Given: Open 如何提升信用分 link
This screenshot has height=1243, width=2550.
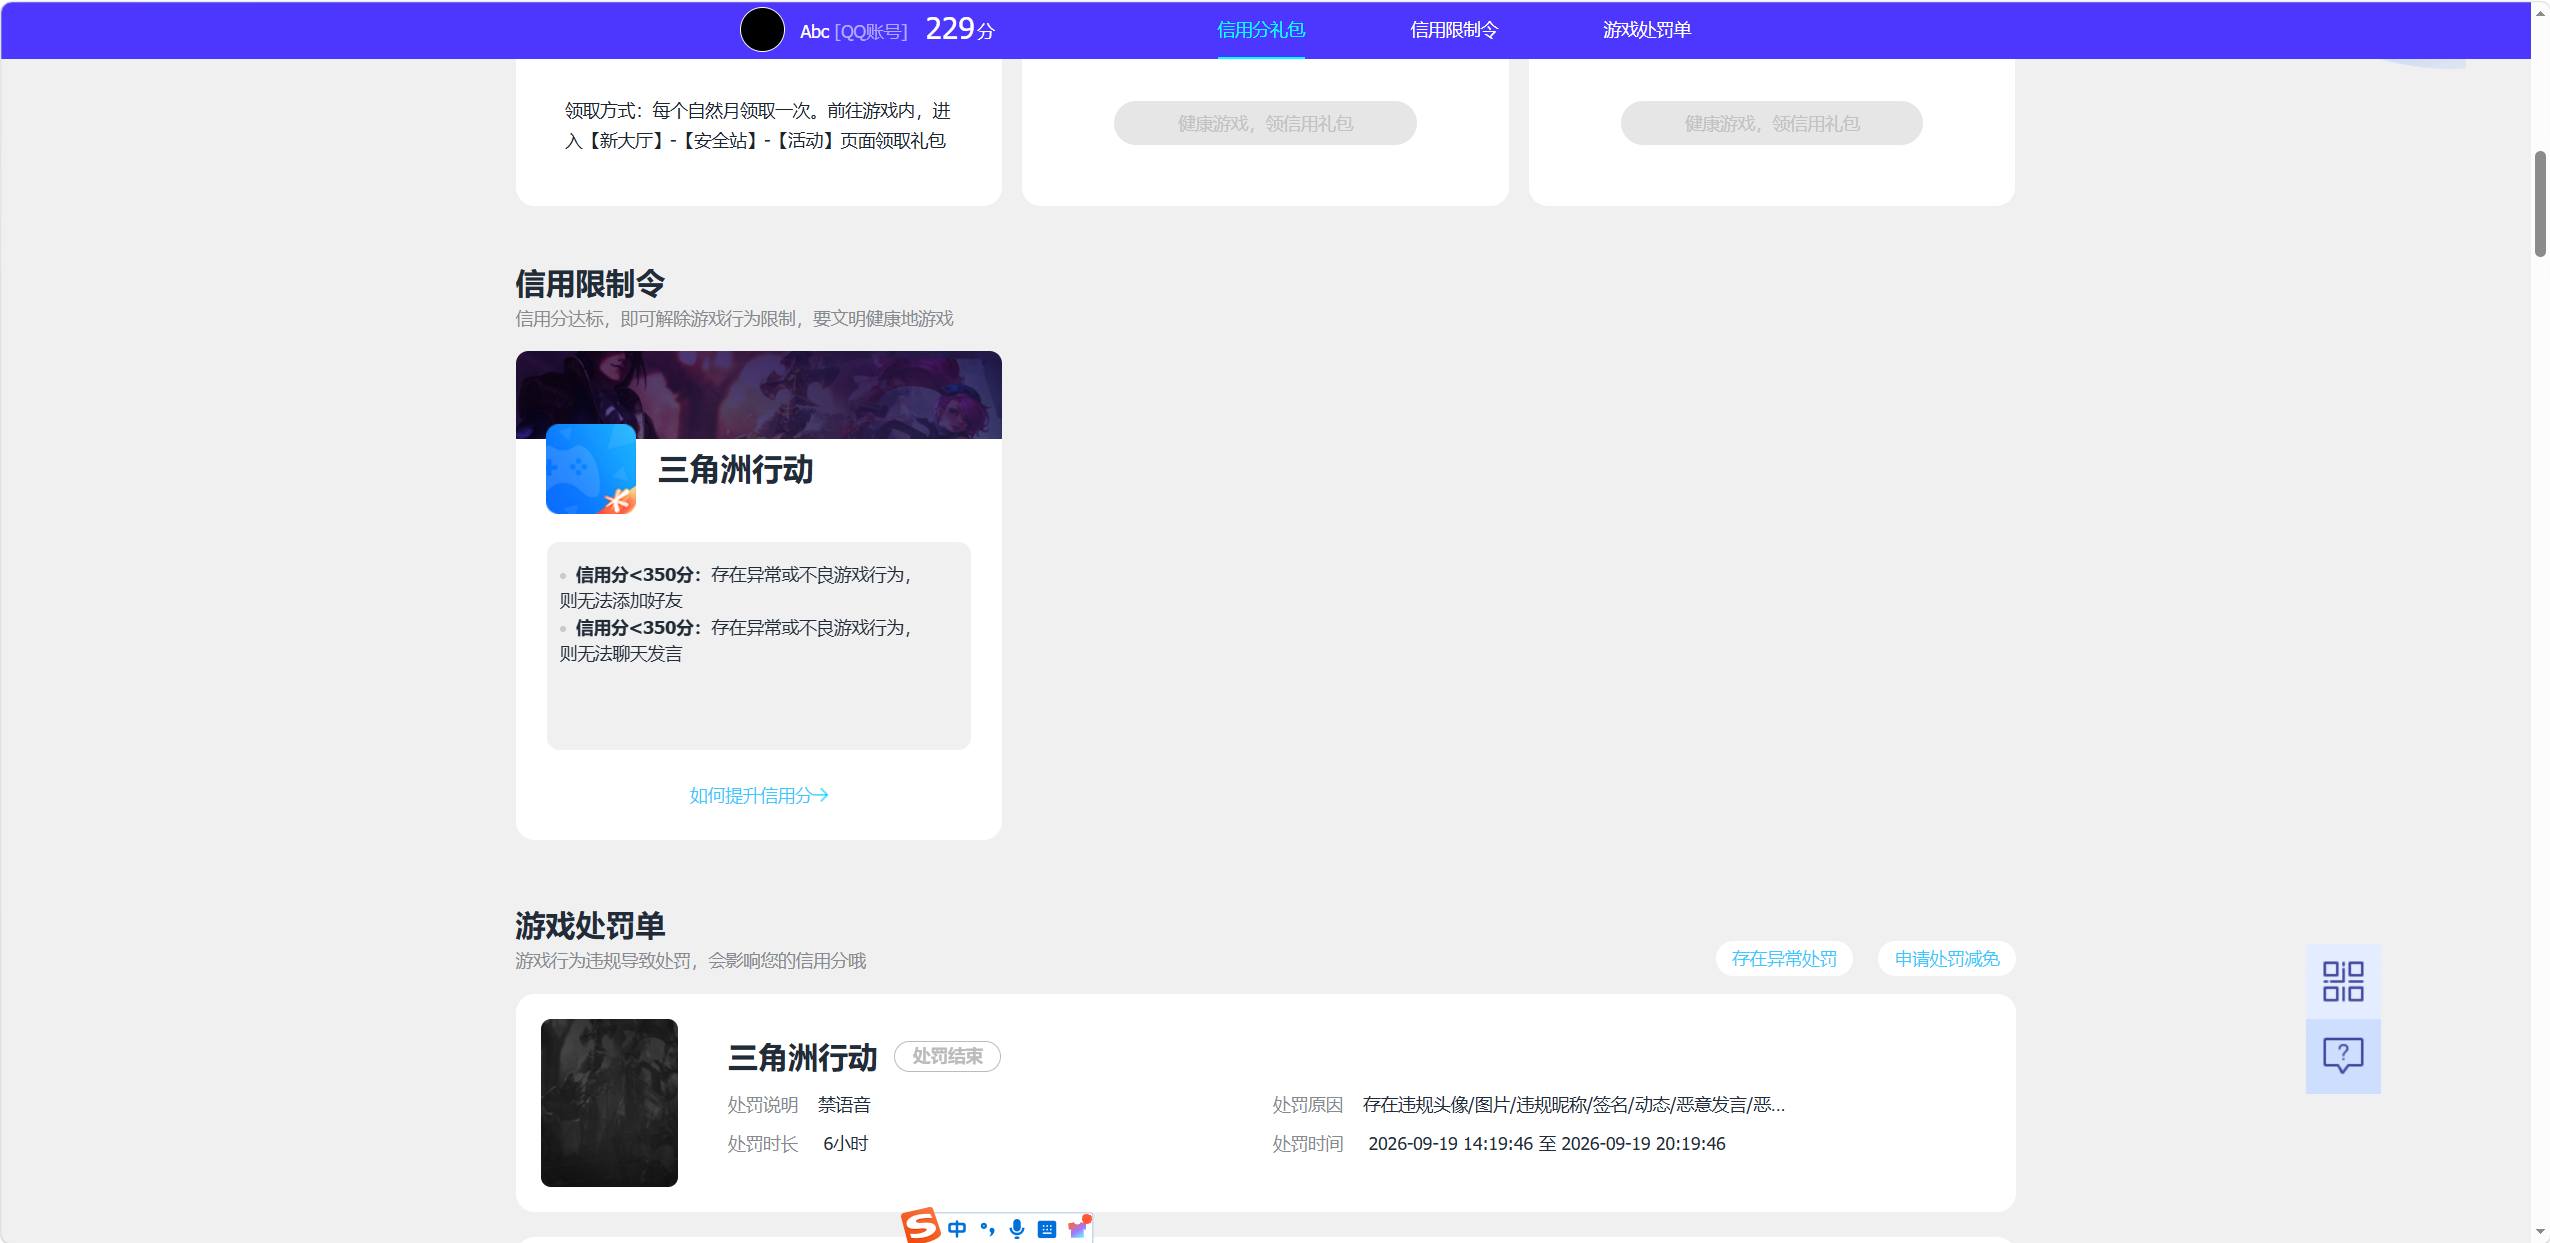Looking at the screenshot, I should [x=759, y=795].
